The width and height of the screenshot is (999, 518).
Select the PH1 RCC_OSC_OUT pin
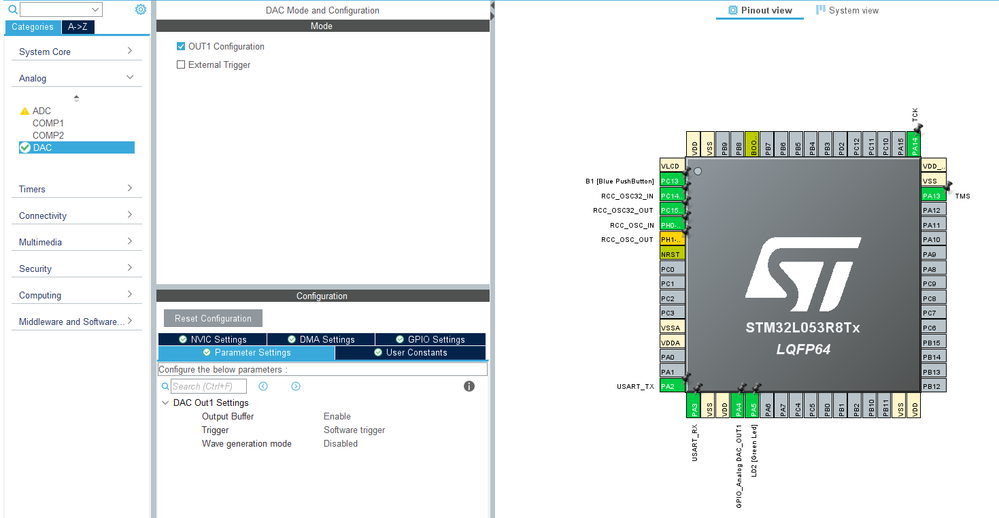672,240
